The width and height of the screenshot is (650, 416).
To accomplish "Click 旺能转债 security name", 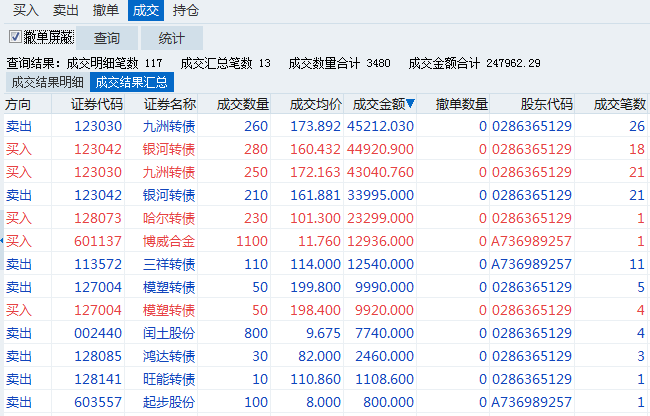I will coord(169,379).
